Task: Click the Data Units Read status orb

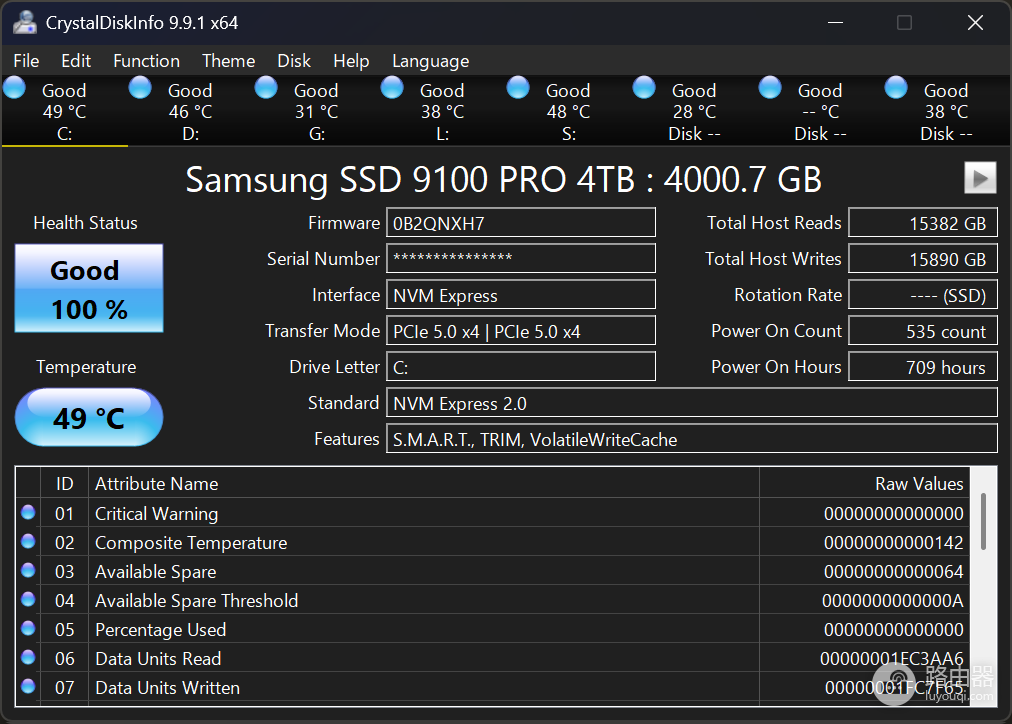Action: [x=28, y=657]
